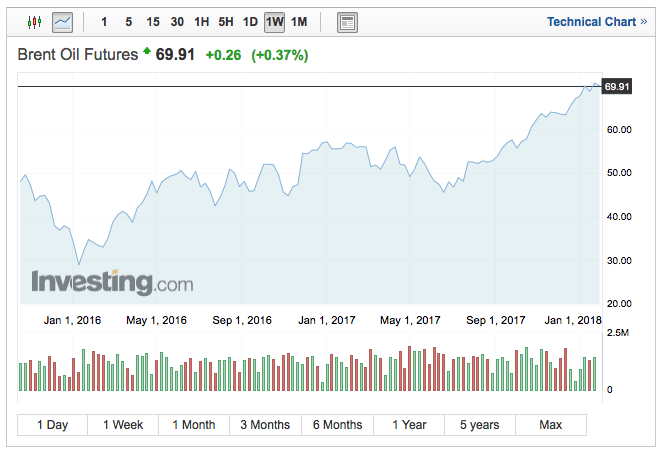Image resolution: width=665 pixels, height=456 pixels.
Task: Set interval to 1H
Action: (x=202, y=21)
